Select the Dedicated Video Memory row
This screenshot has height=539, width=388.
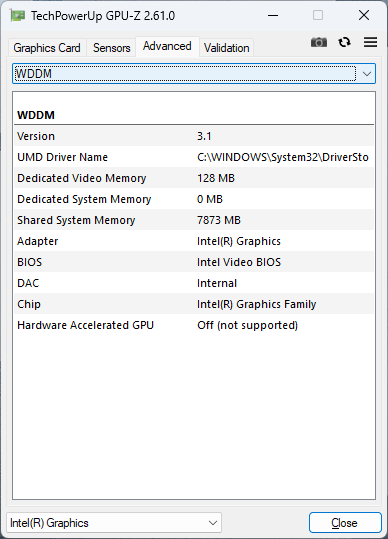(x=194, y=178)
